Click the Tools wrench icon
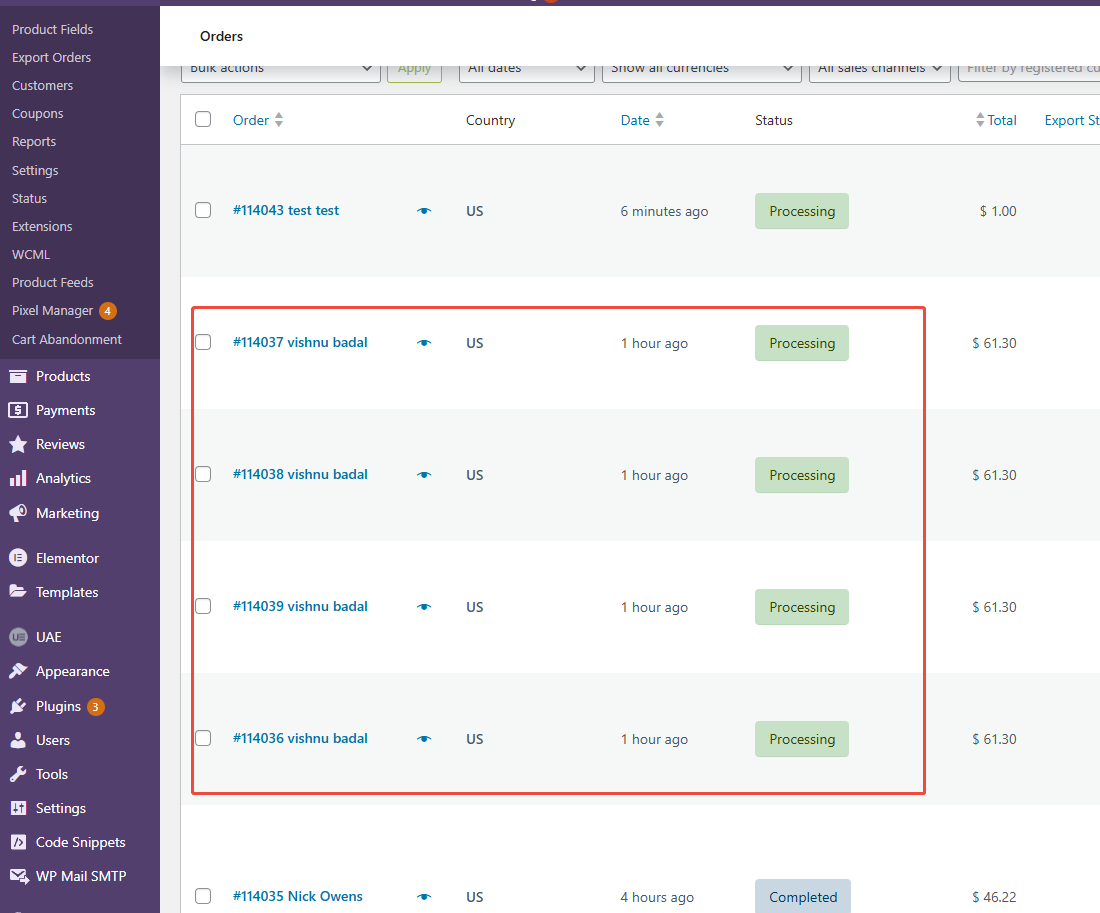This screenshot has height=913, width=1100. coord(18,774)
